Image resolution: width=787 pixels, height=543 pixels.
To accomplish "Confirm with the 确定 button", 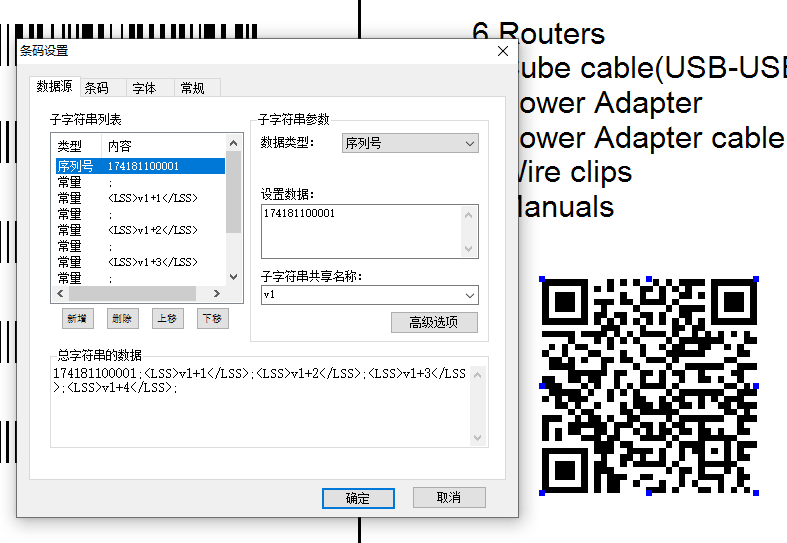I will [358, 498].
